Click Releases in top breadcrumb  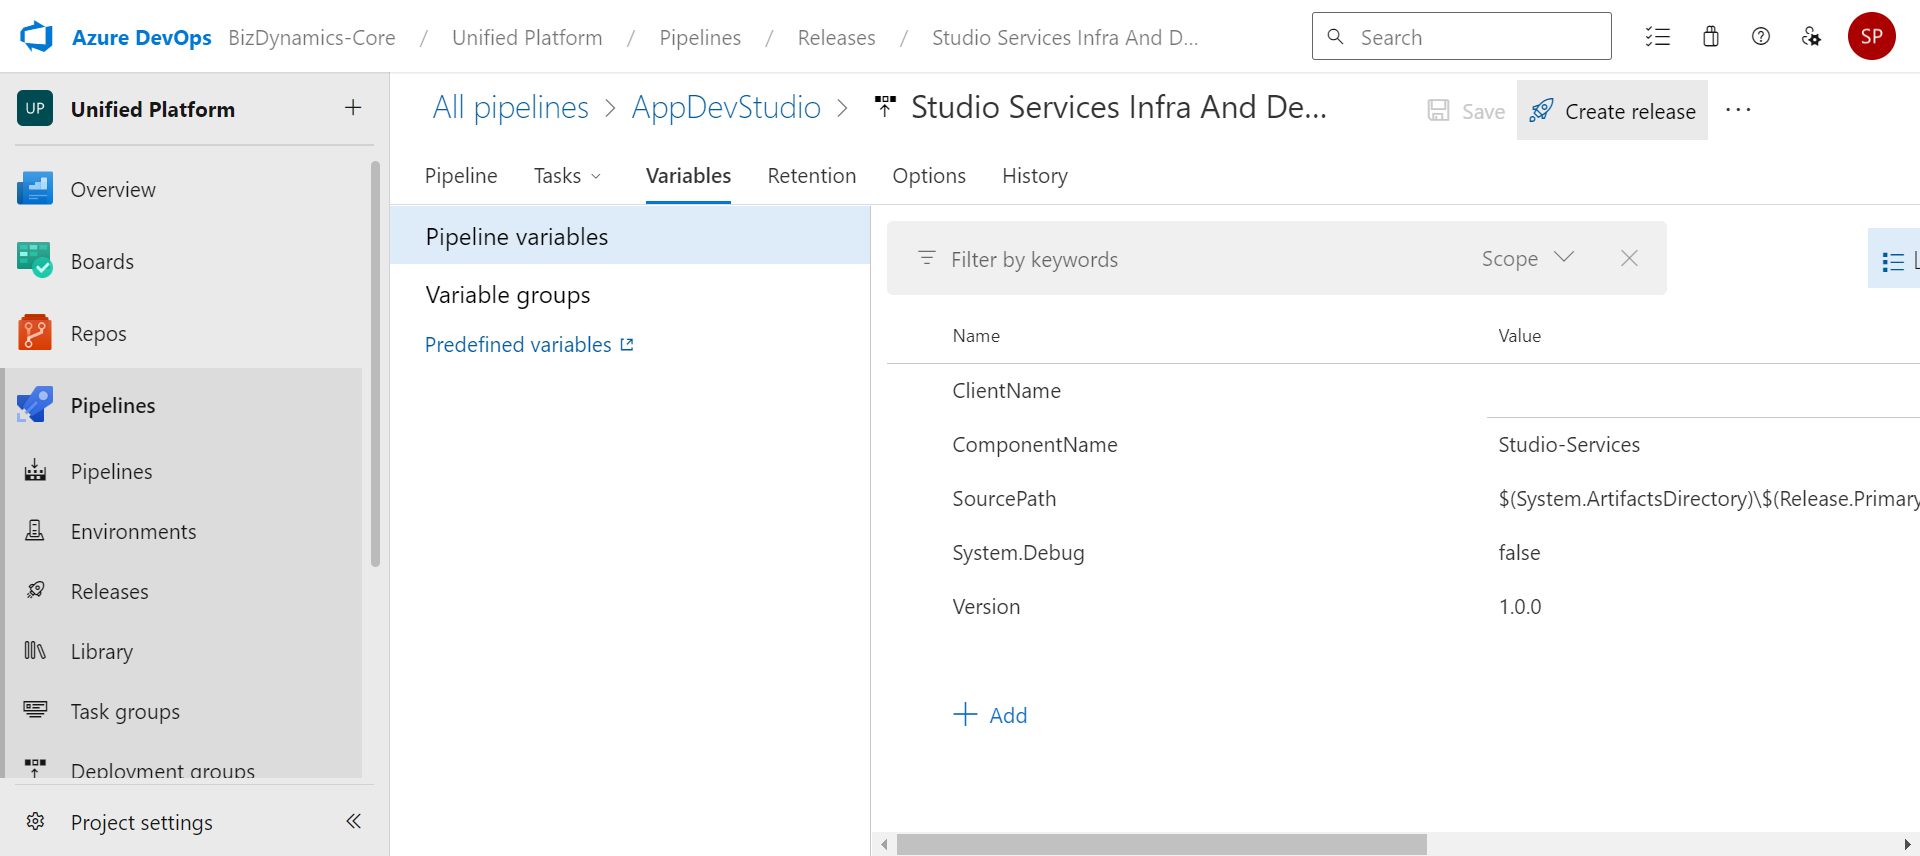pos(836,38)
